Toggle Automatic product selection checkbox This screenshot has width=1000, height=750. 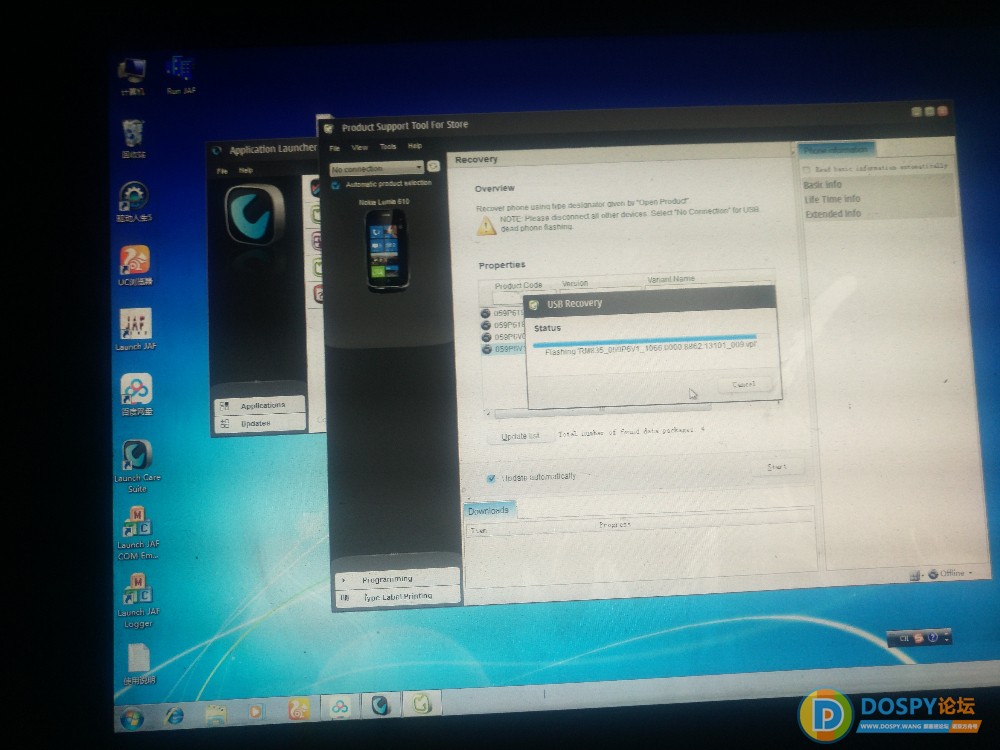tap(335, 185)
